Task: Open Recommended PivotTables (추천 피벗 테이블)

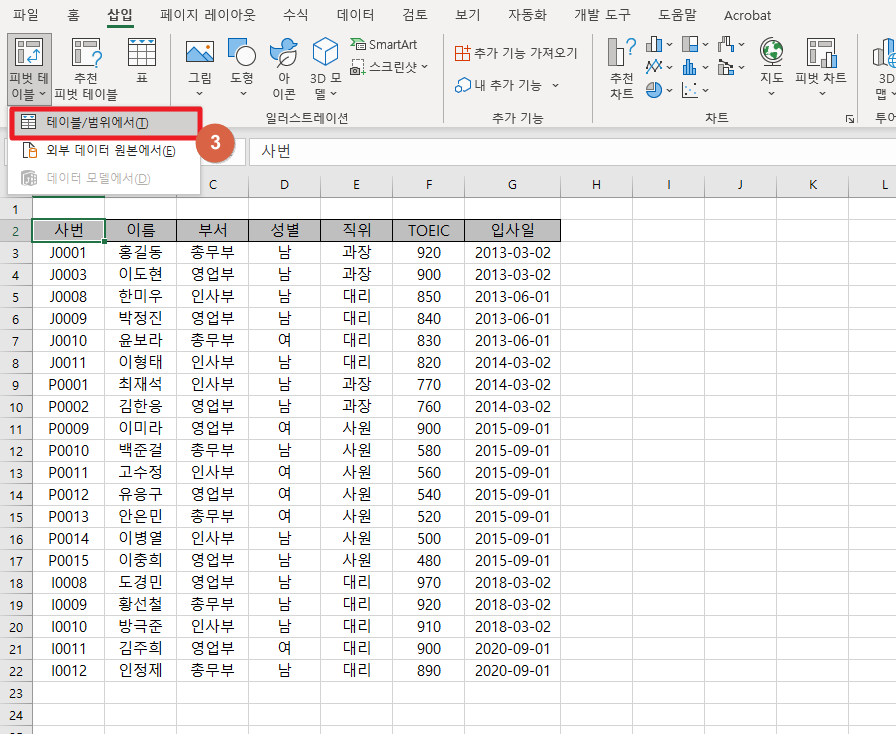Action: tap(86, 69)
